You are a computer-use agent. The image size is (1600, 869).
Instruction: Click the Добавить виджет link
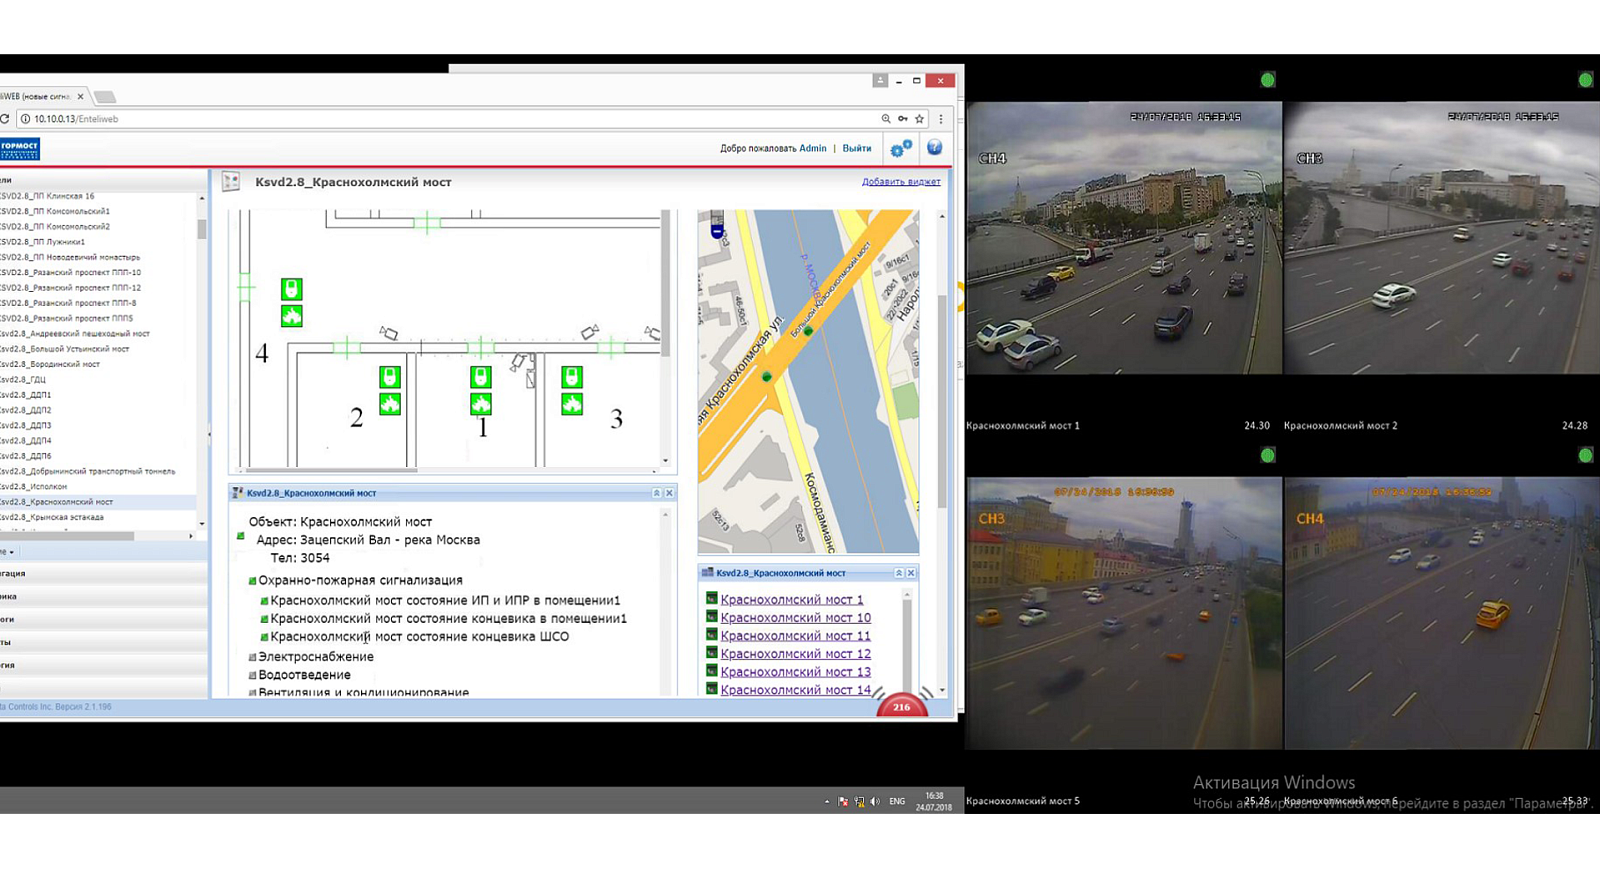click(901, 182)
